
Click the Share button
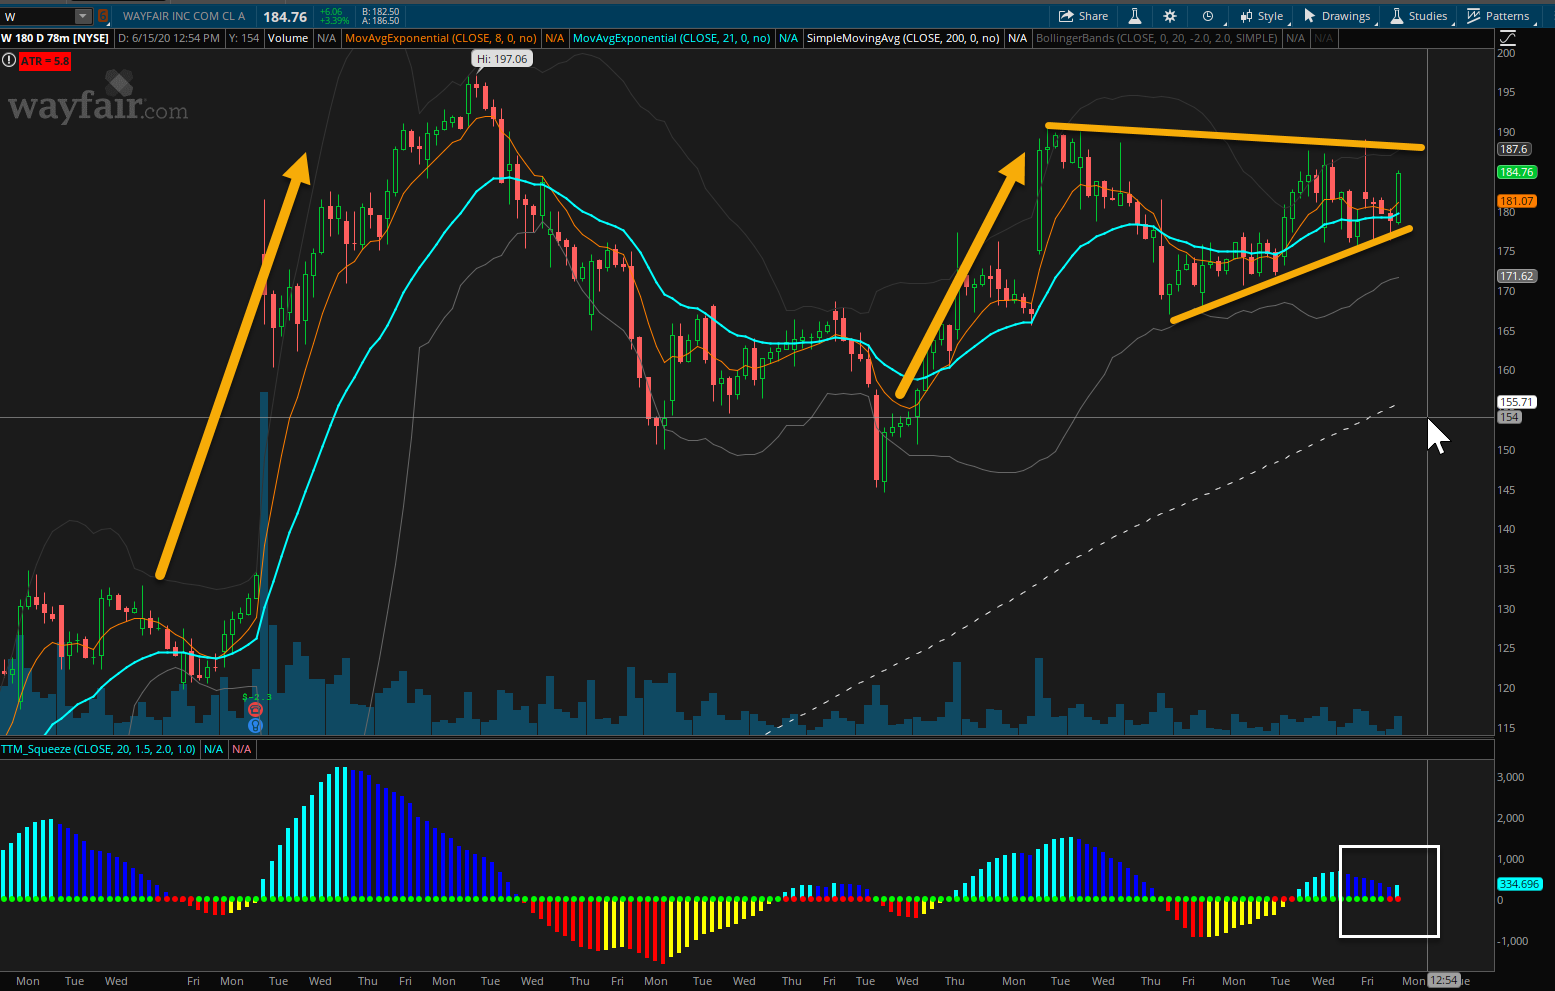click(x=1084, y=16)
